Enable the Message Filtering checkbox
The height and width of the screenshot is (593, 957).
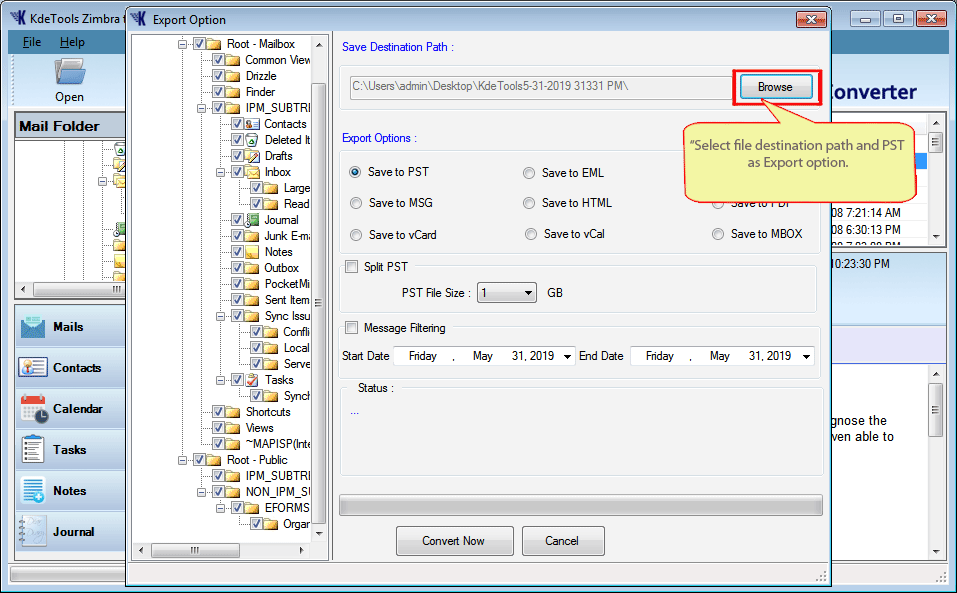click(x=352, y=328)
